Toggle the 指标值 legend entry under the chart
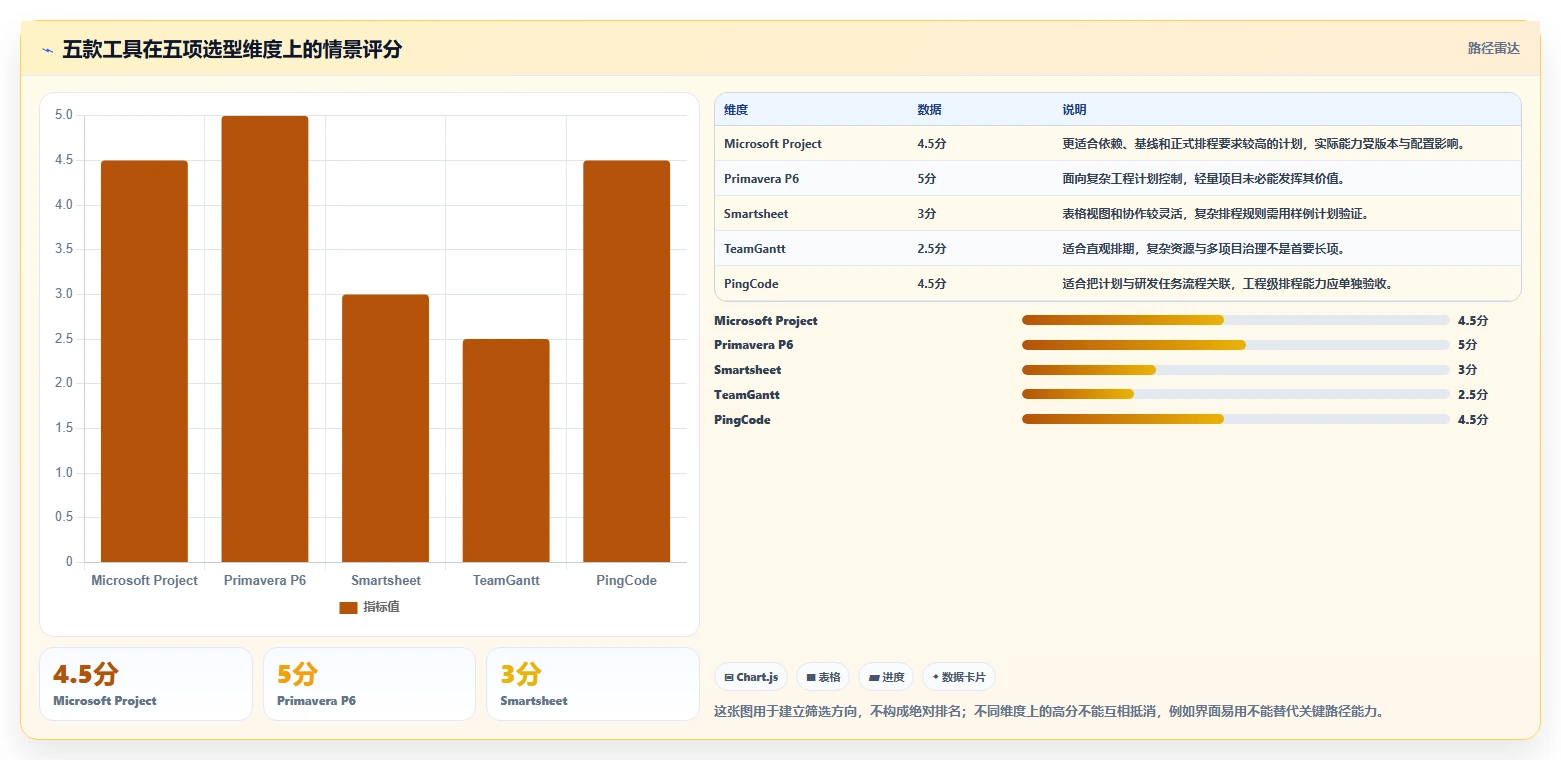Image resolution: width=1561 pixels, height=760 pixels. click(369, 607)
